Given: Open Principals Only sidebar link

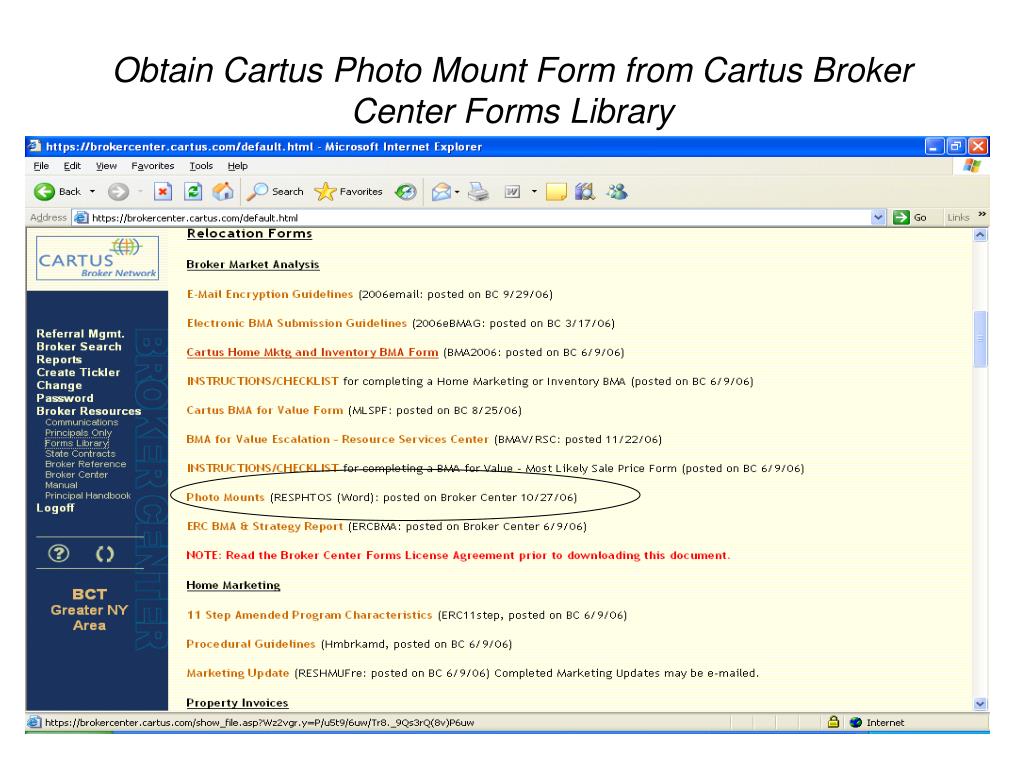Looking at the screenshot, I should click(78, 432).
